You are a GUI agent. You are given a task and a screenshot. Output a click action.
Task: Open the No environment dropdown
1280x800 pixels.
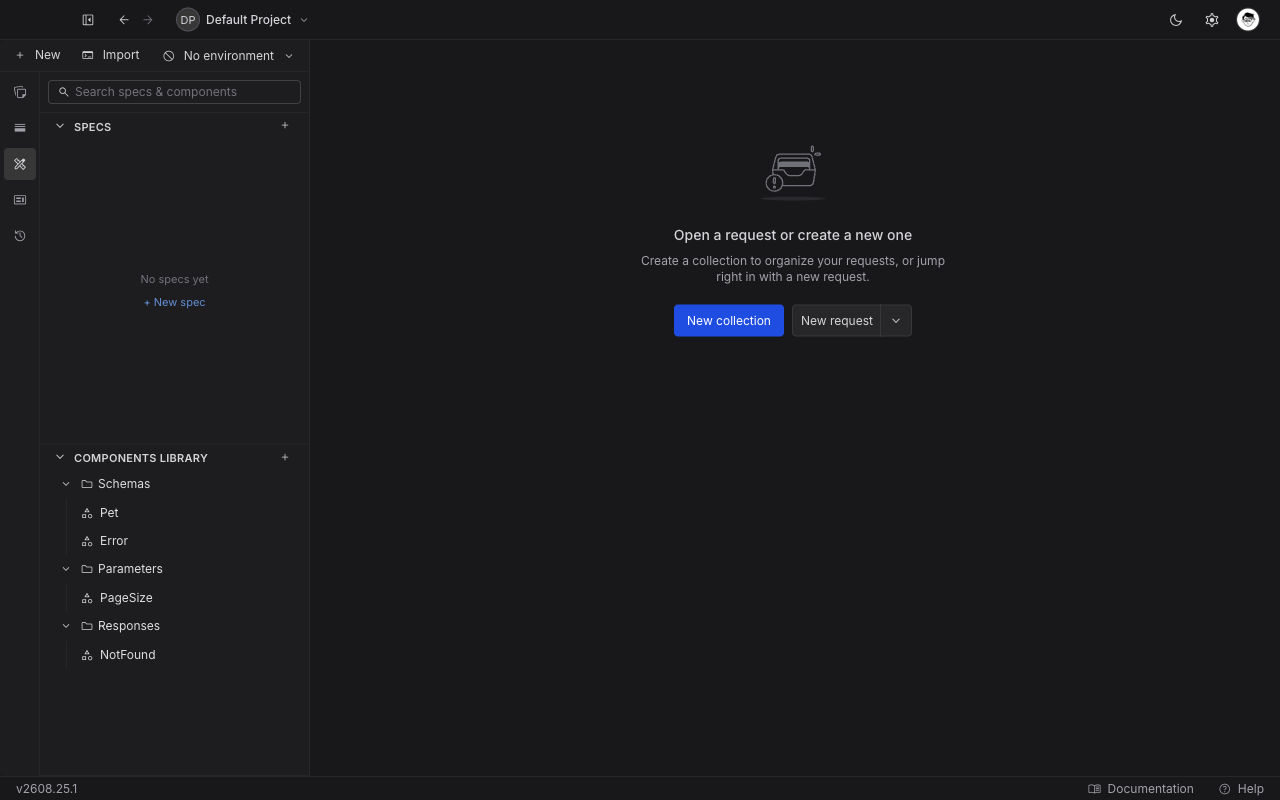(228, 56)
